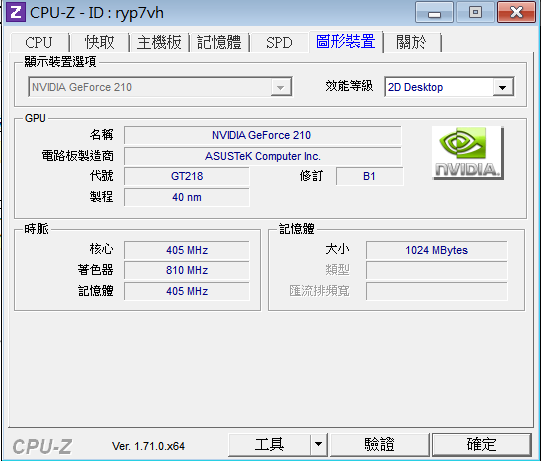541x461 pixels.
Task: Switch to the 記憶體 tab
Action: [x=219, y=43]
